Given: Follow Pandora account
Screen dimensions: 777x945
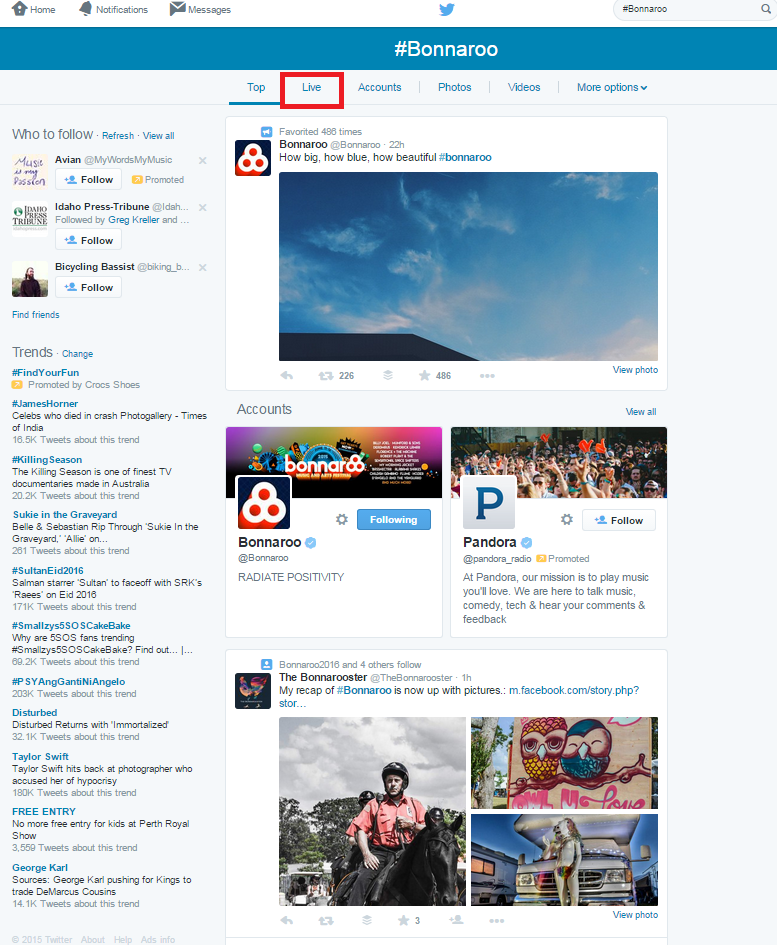Looking at the screenshot, I should [618, 520].
